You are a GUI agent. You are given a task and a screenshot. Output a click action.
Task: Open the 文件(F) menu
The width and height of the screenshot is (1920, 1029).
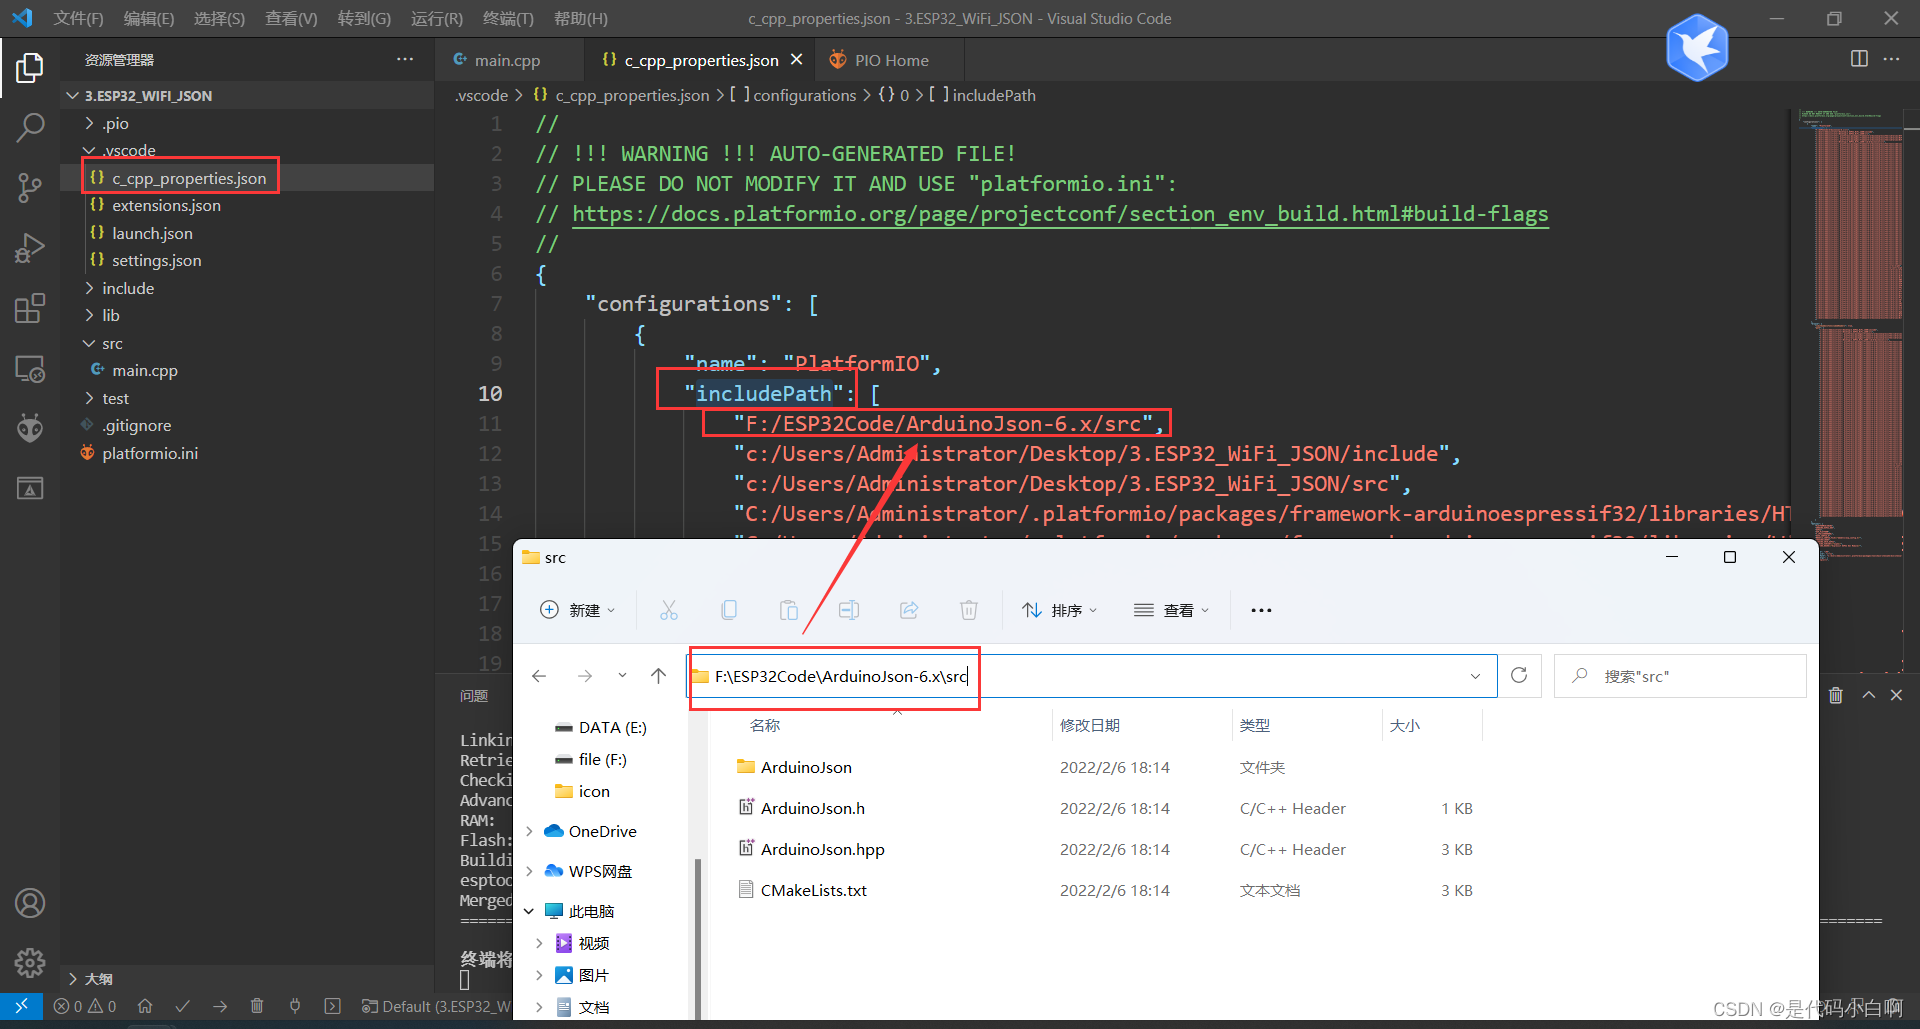point(78,19)
